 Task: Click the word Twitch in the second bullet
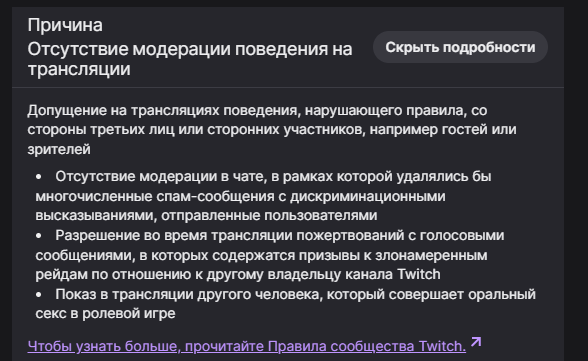click(418, 274)
